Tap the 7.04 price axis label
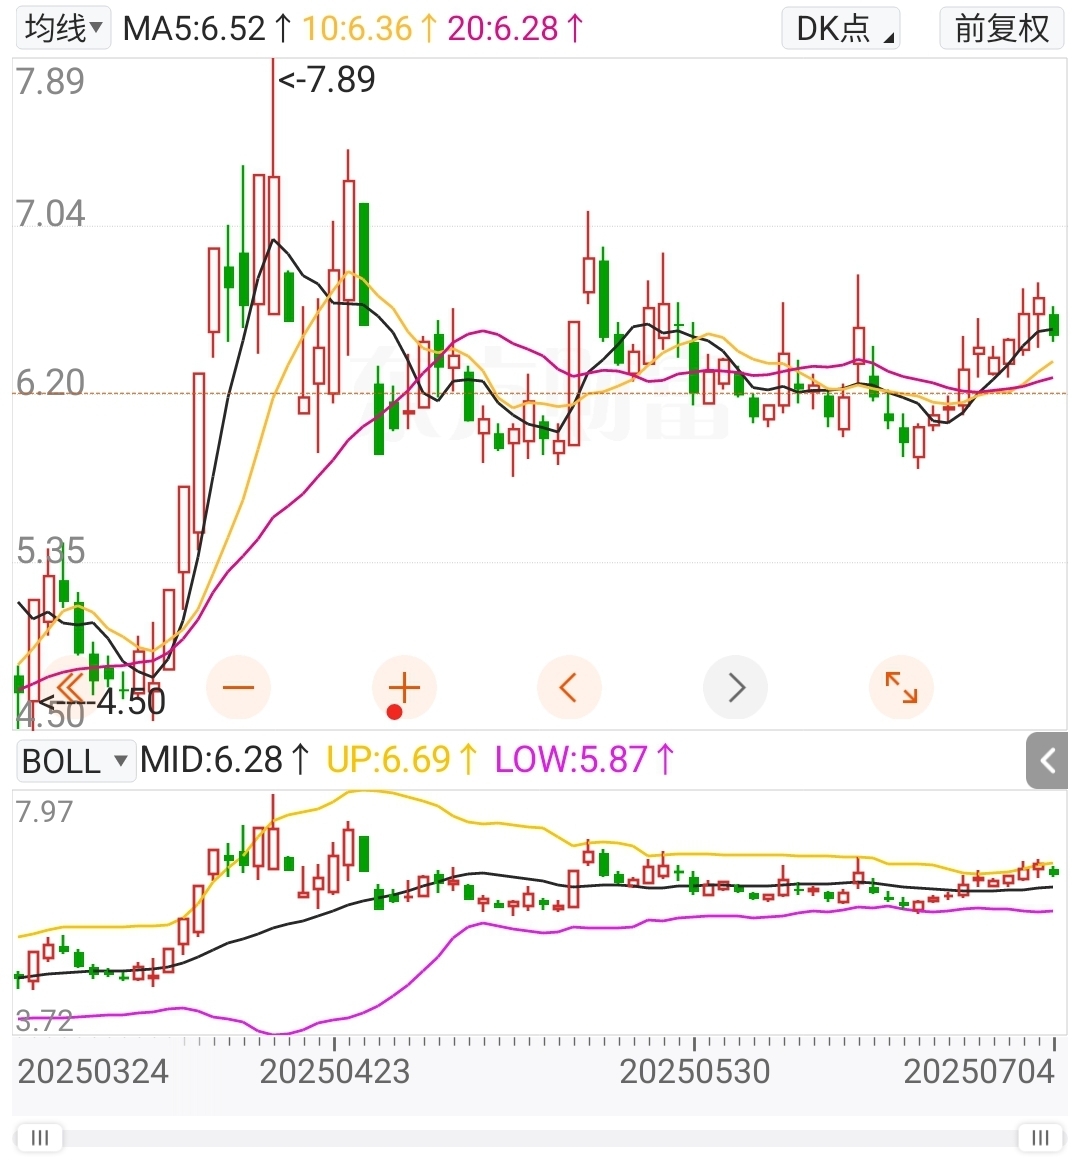 tap(50, 214)
